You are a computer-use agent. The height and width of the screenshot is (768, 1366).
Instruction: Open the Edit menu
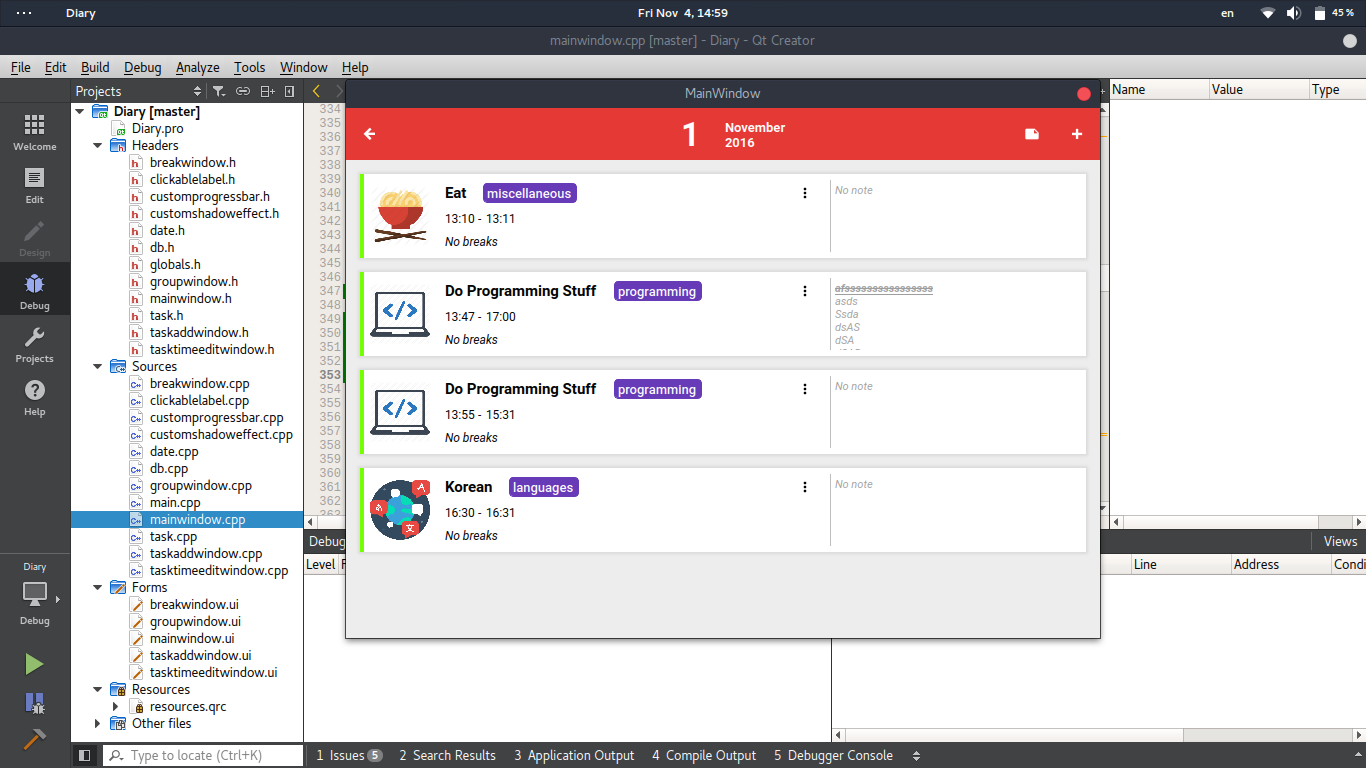[56, 67]
